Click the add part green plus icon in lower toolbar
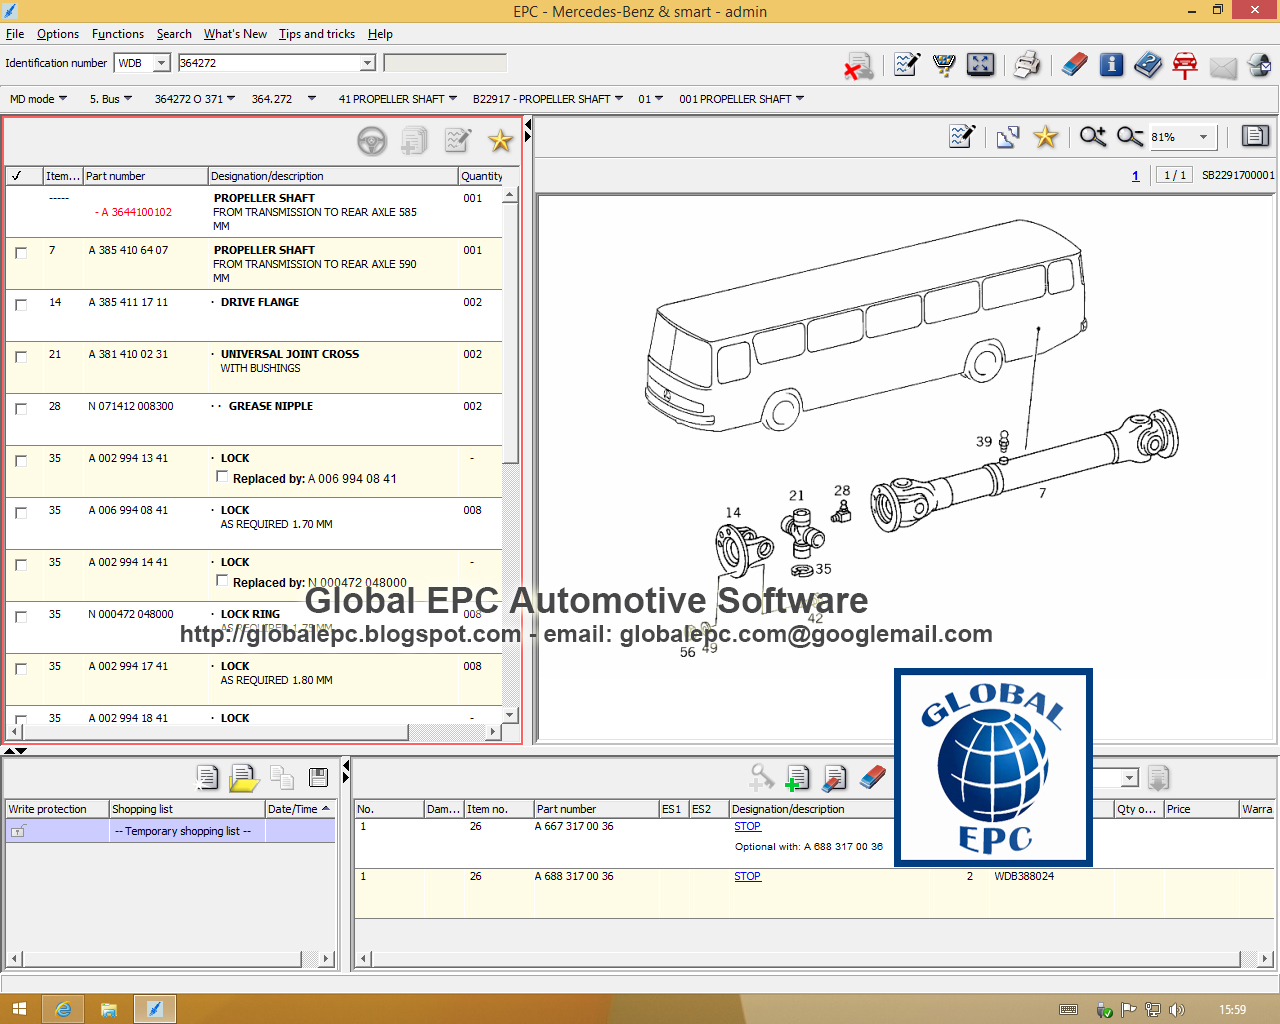The image size is (1280, 1024). click(x=797, y=778)
